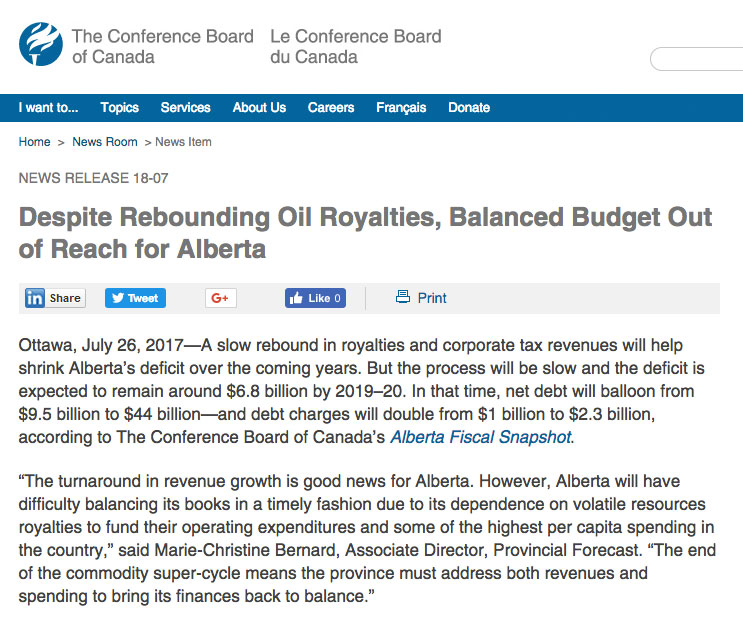Open the Services menu

tap(186, 108)
